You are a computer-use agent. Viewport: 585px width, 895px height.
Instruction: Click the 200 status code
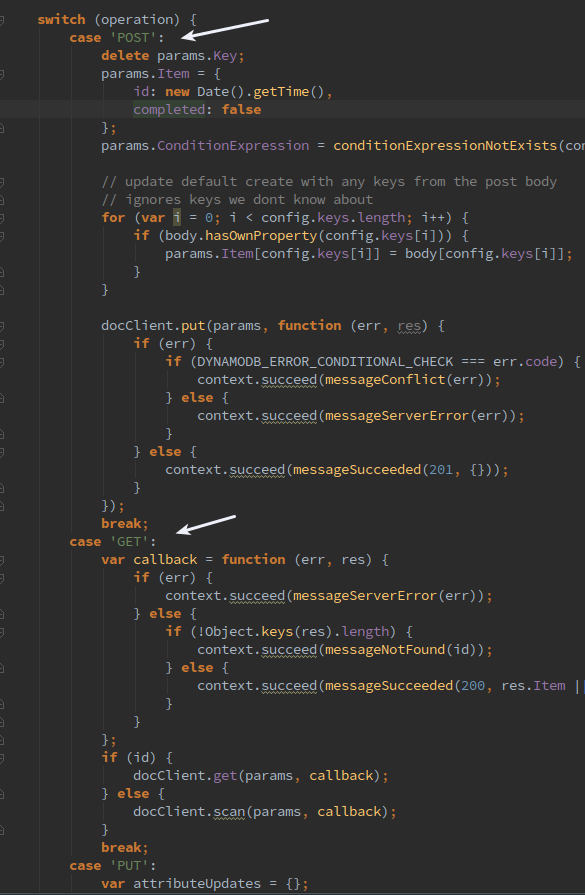pyautogui.click(x=473, y=686)
